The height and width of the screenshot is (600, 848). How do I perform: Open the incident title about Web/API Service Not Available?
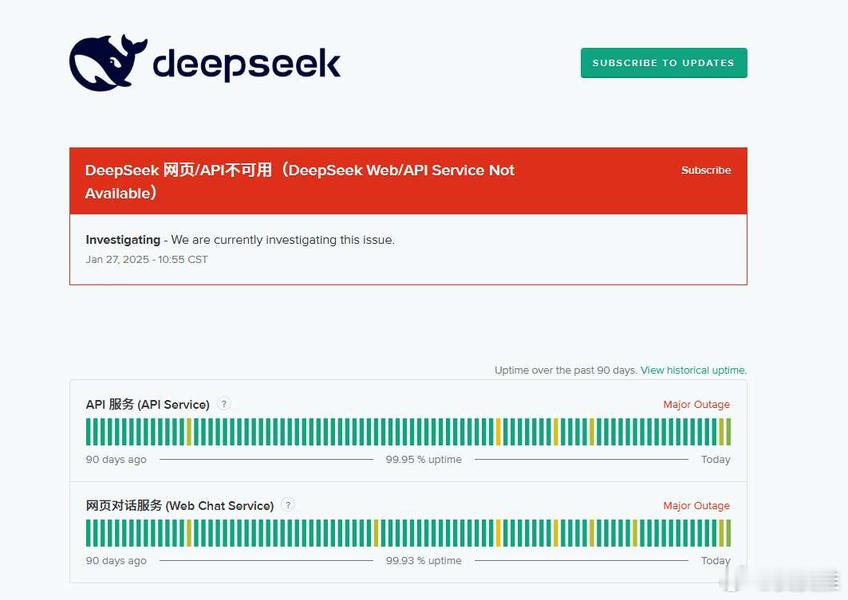(300, 181)
